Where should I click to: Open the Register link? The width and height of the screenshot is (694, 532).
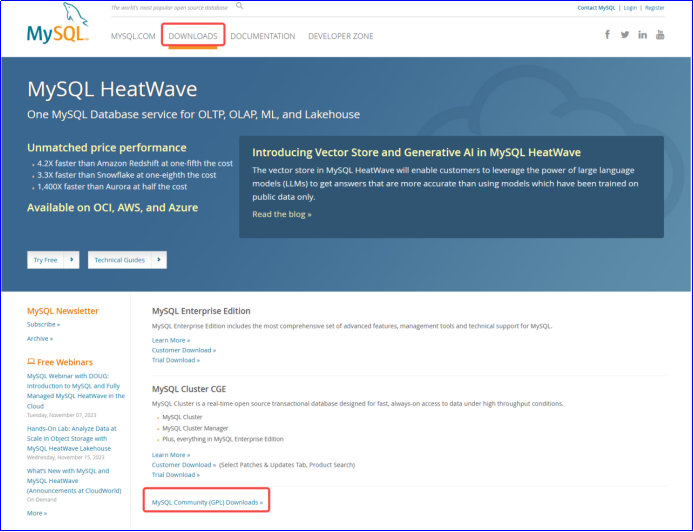[x=655, y=8]
